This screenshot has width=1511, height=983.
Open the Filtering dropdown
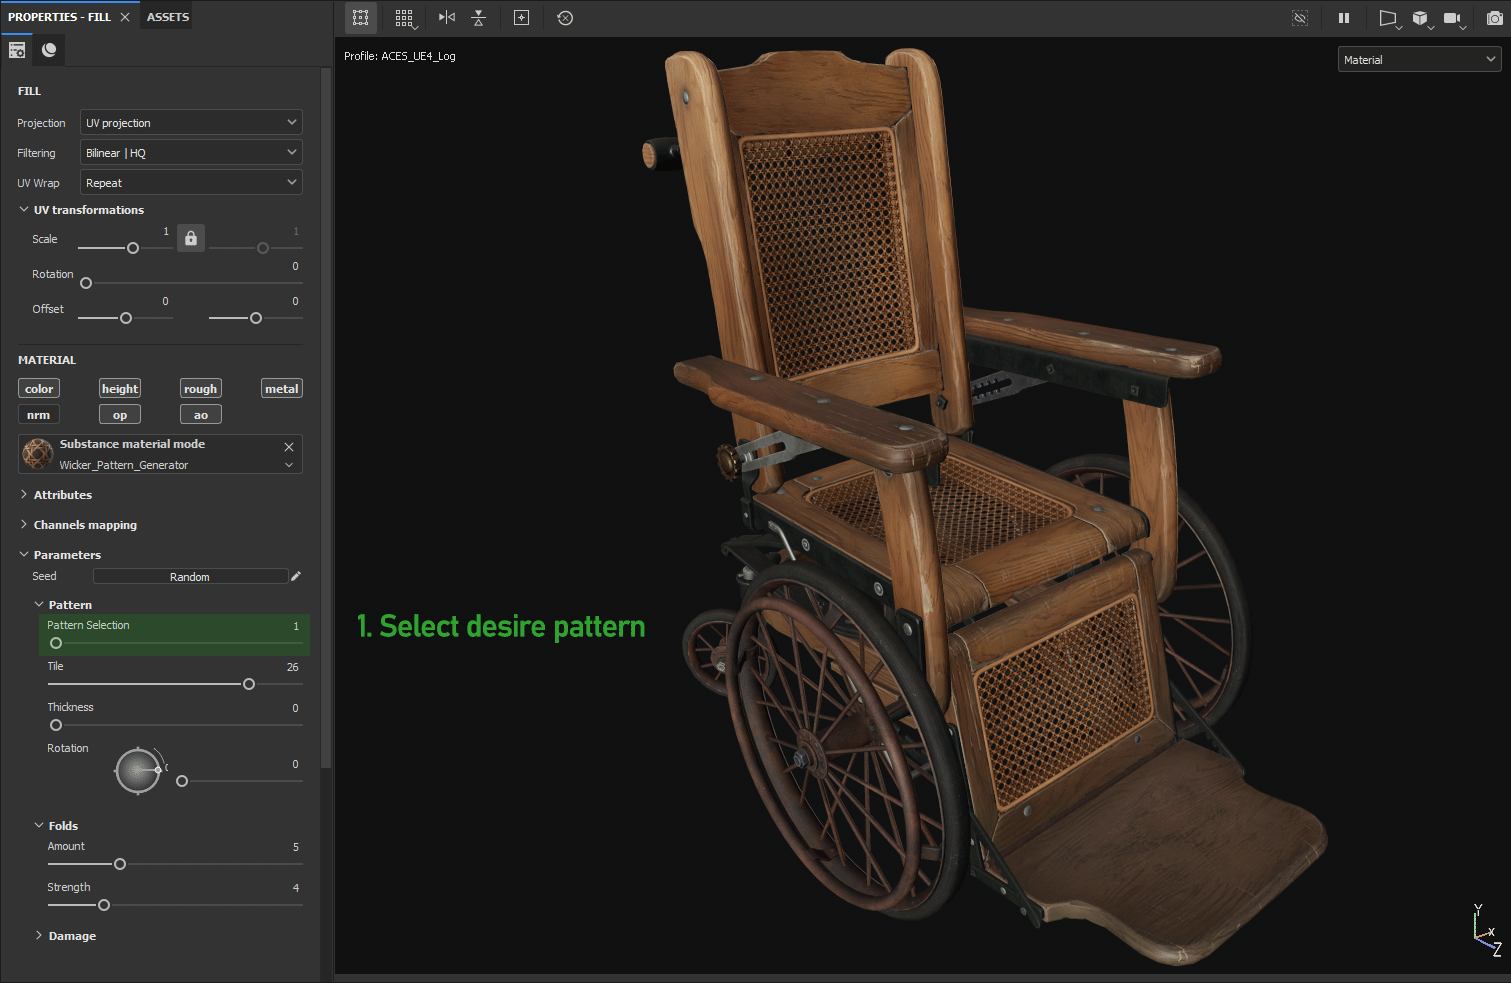click(x=191, y=153)
